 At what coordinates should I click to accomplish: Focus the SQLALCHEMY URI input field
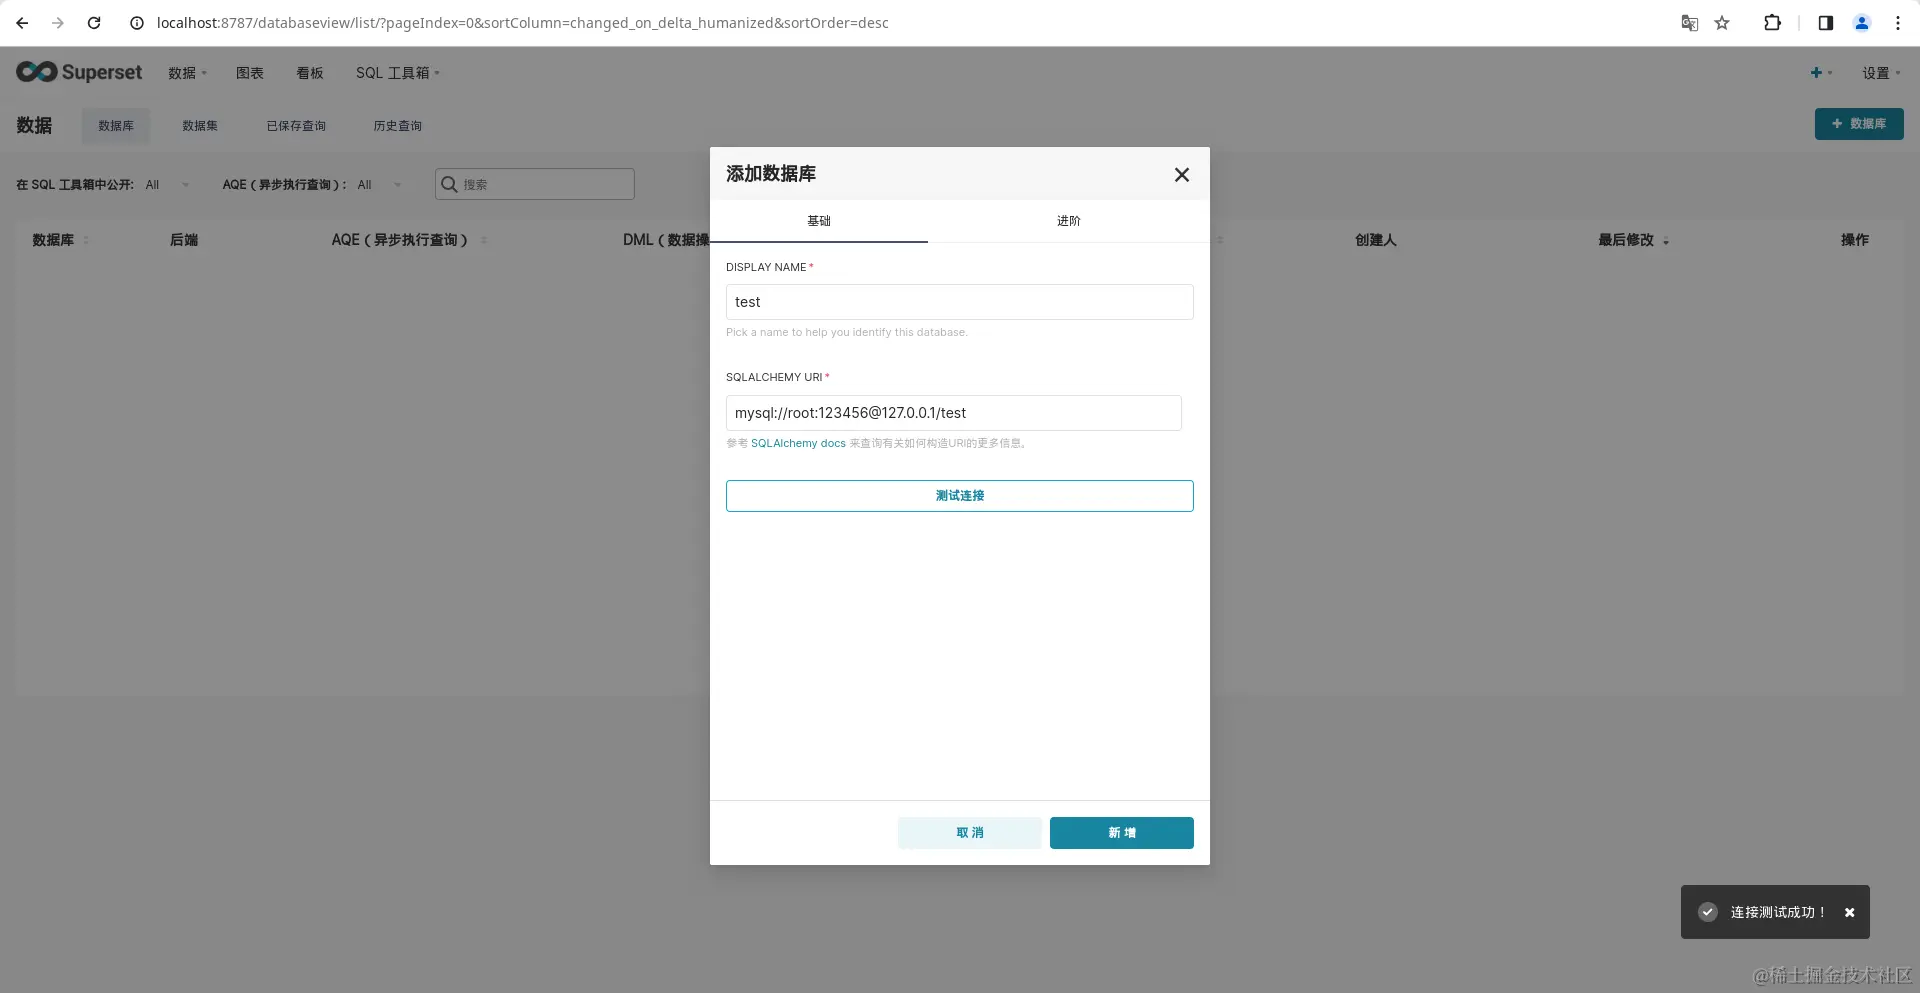click(x=954, y=413)
